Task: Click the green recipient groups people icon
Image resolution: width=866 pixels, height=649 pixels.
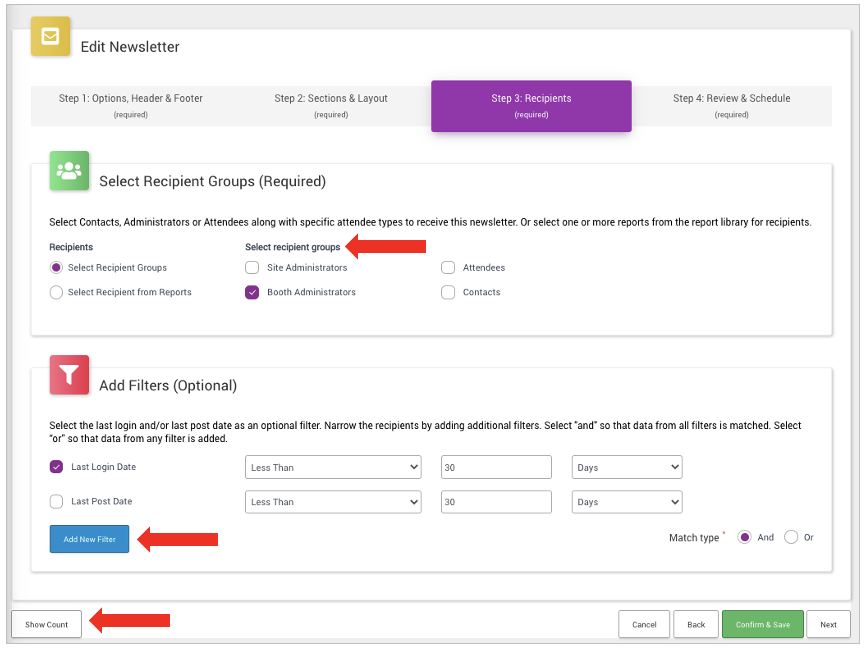Action: click(69, 171)
